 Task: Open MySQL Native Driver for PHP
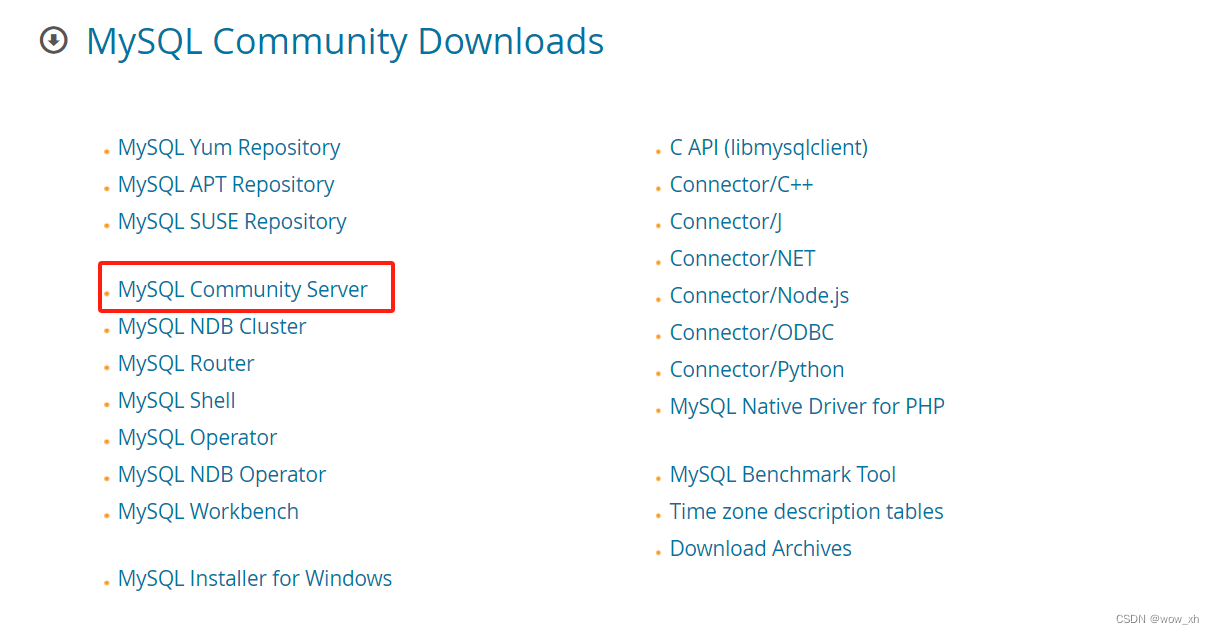pyautogui.click(x=807, y=407)
